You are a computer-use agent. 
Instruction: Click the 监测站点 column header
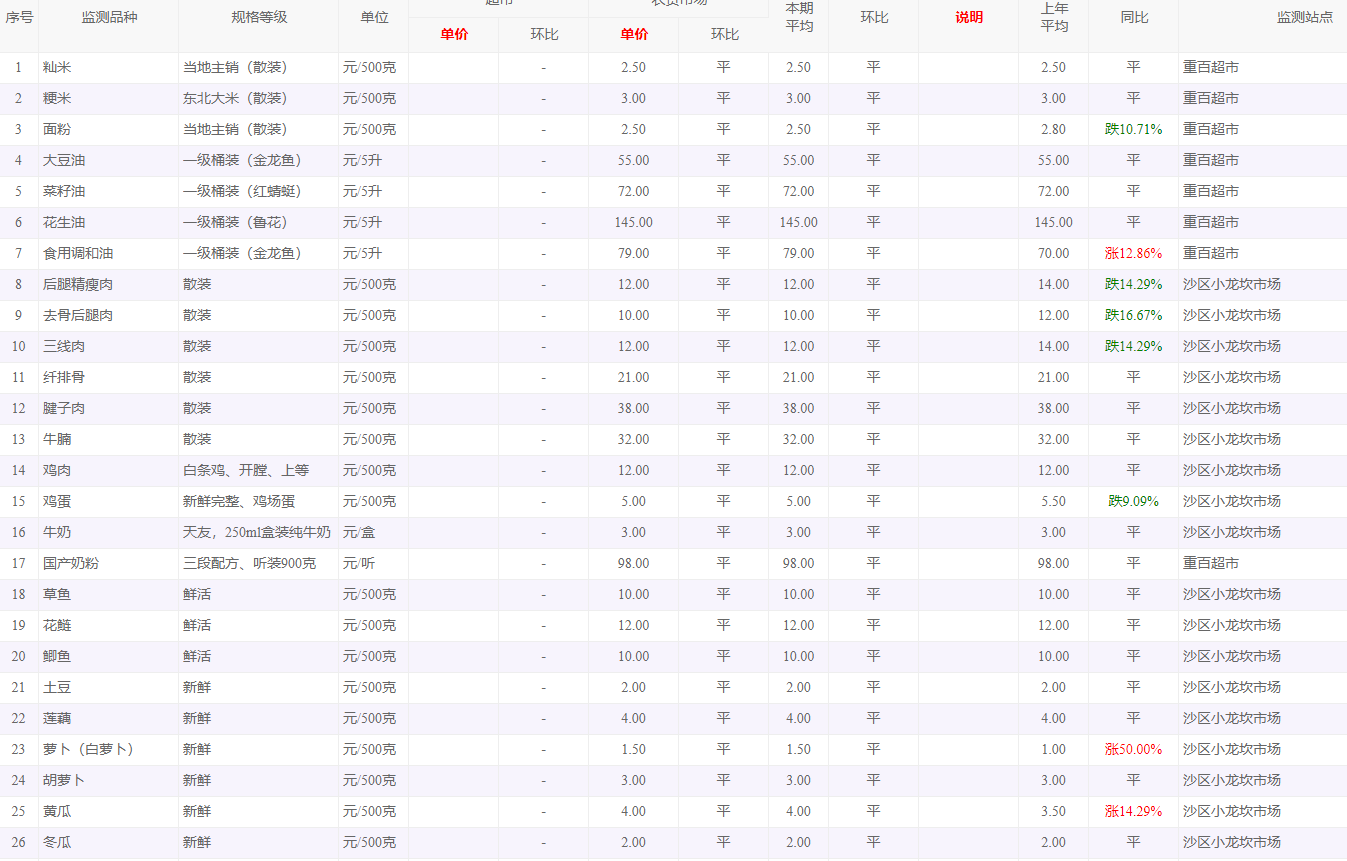(1304, 18)
